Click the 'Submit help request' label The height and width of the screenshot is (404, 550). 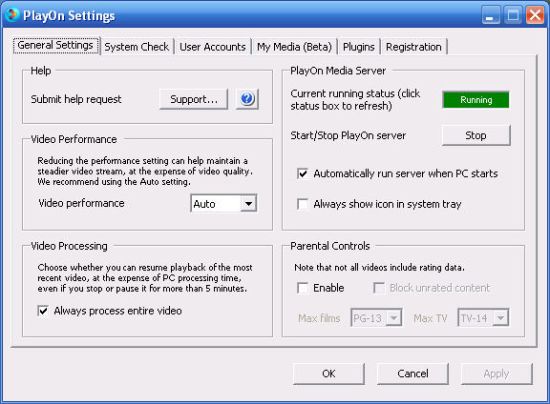[x=76, y=99]
